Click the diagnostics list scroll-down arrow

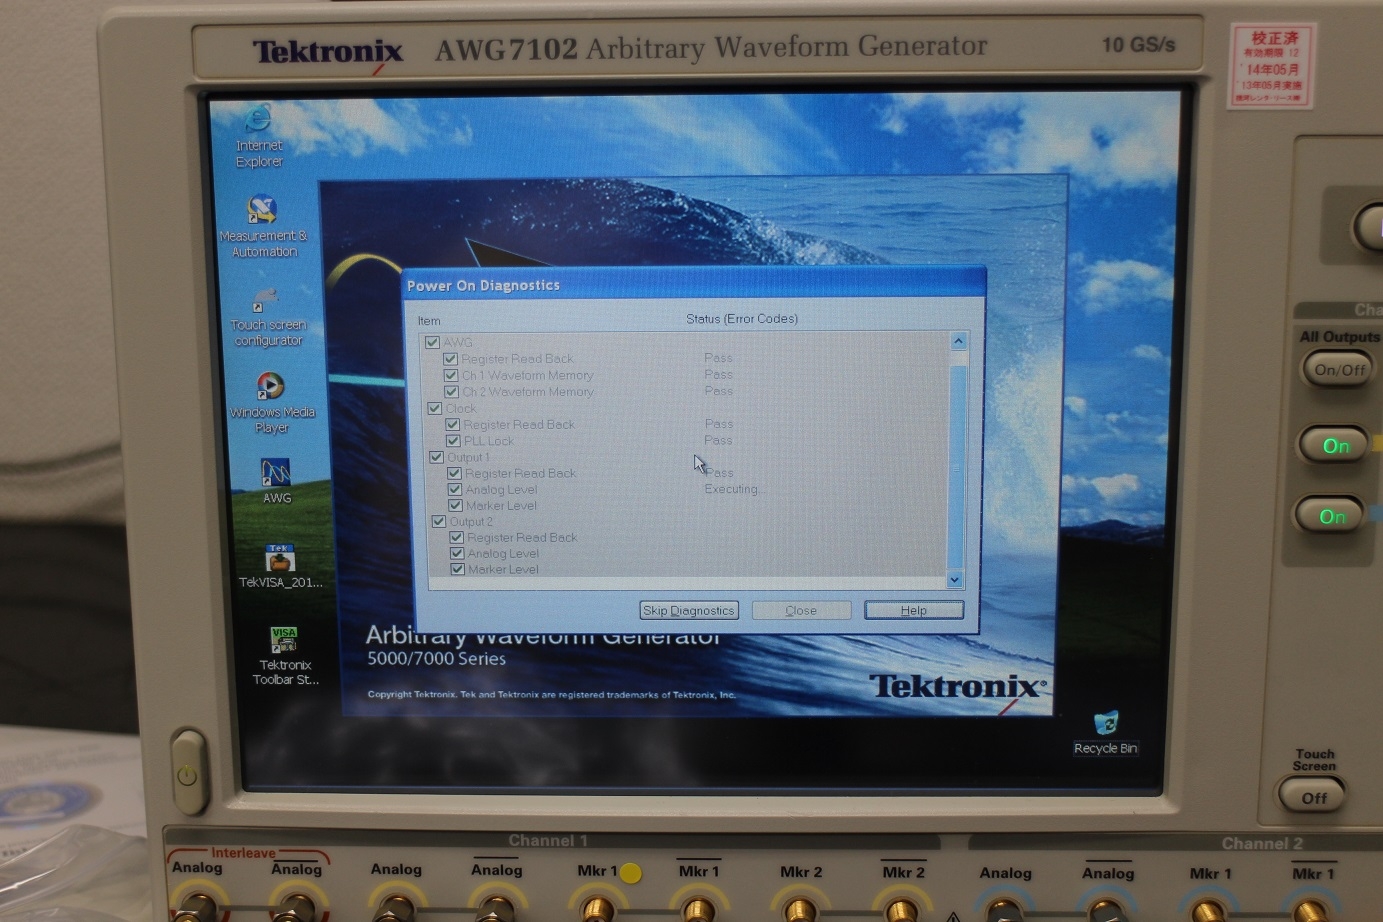955,579
